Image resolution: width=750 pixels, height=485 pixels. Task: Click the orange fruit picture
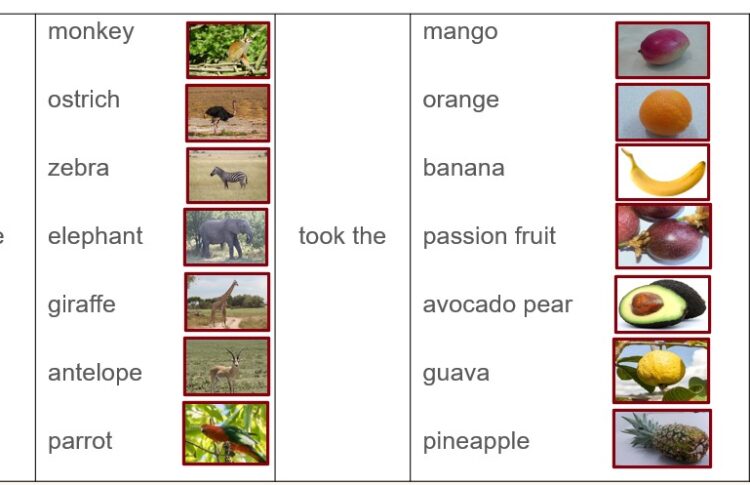(662, 112)
